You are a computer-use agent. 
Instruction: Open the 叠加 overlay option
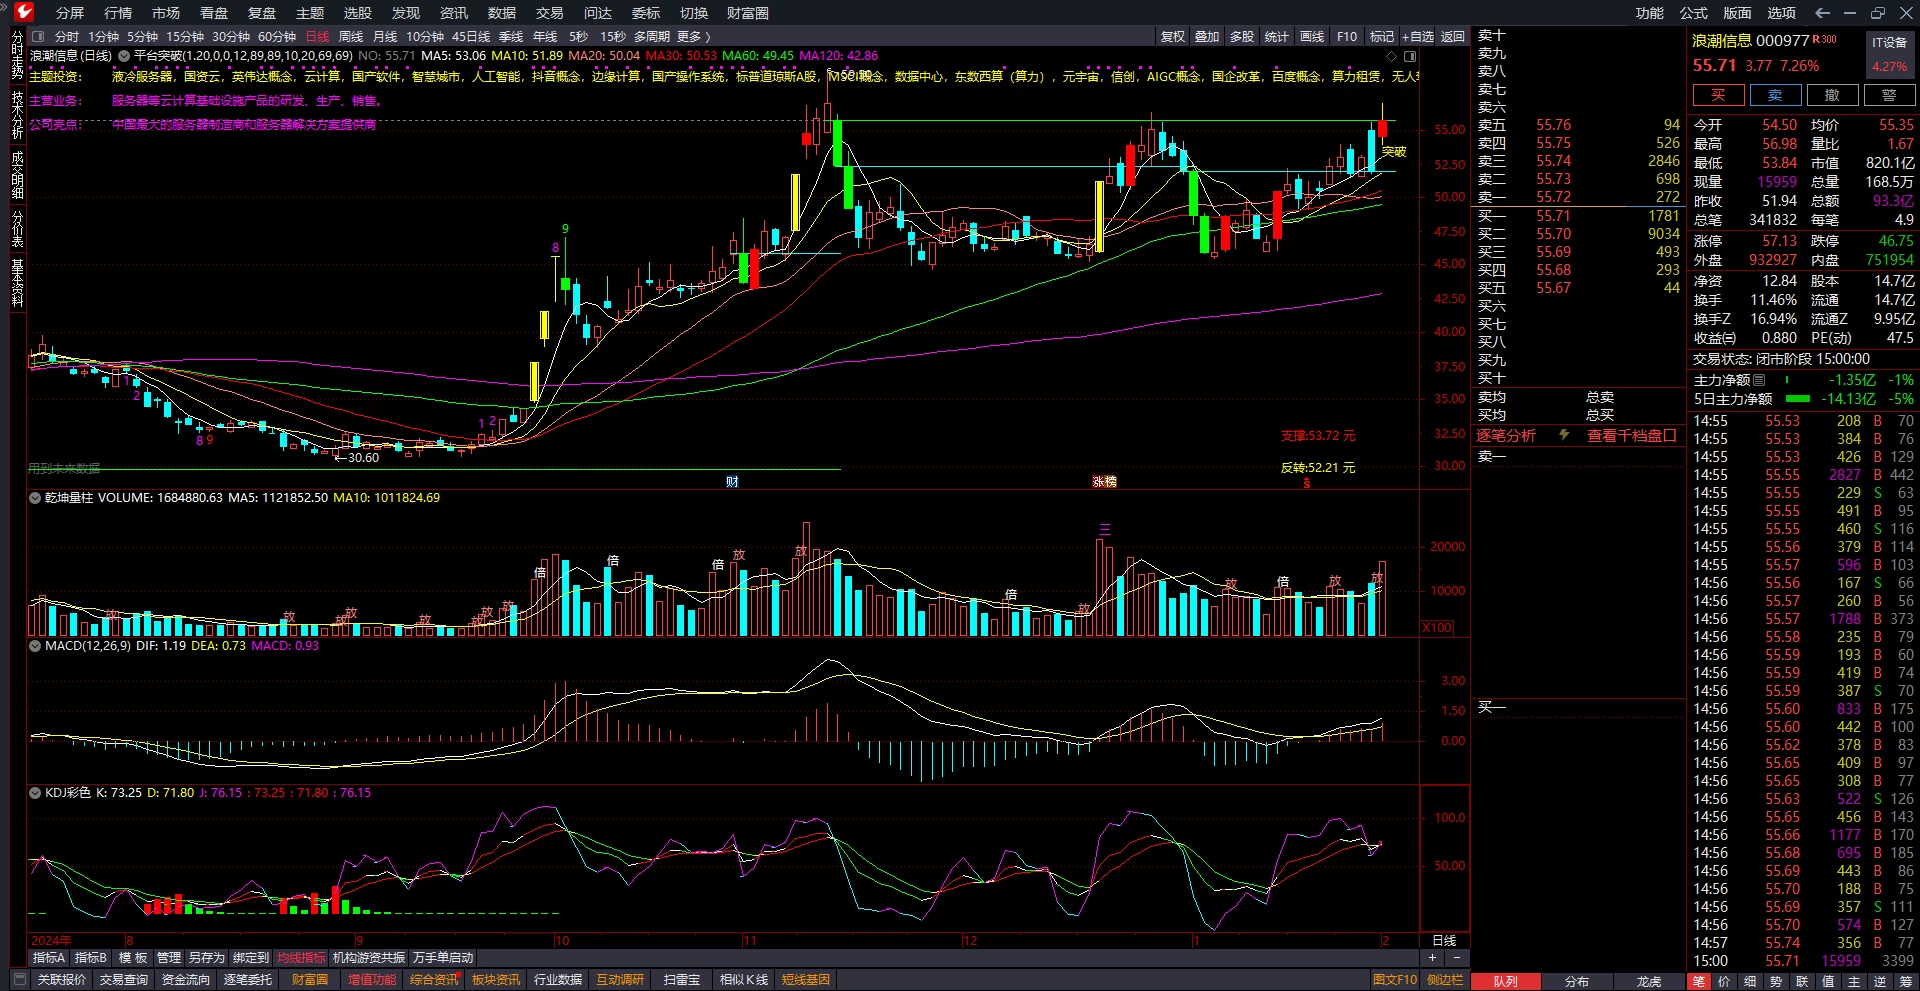click(x=1207, y=36)
